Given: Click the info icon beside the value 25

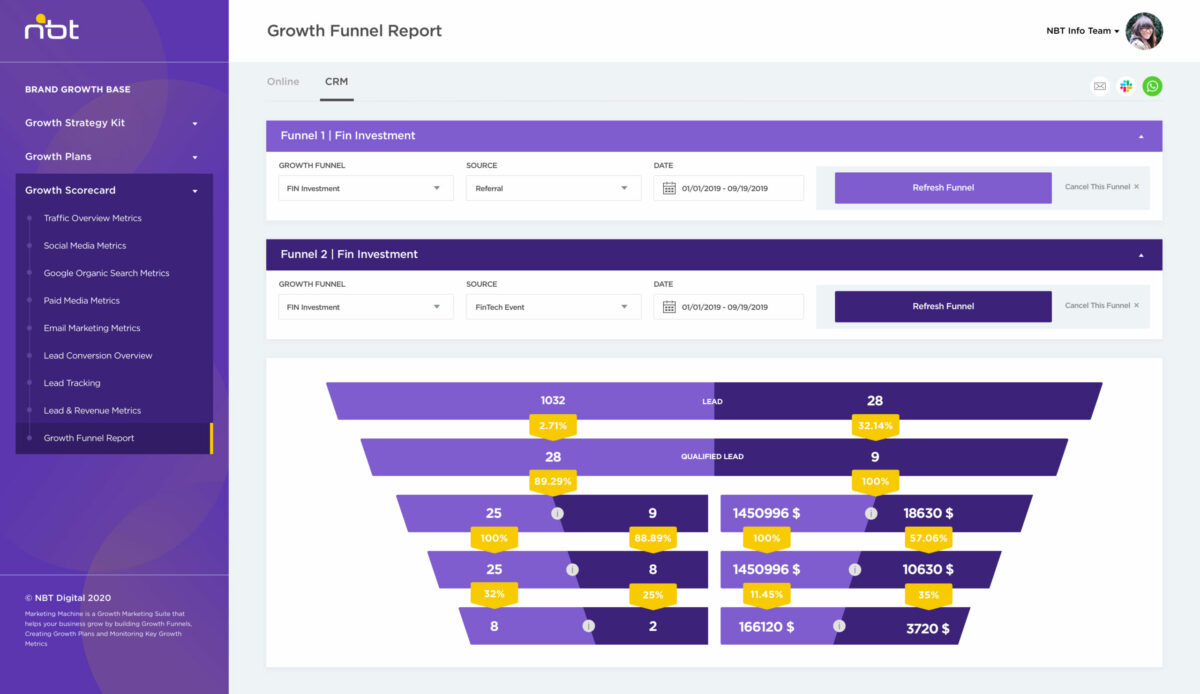Looking at the screenshot, I should tap(557, 513).
